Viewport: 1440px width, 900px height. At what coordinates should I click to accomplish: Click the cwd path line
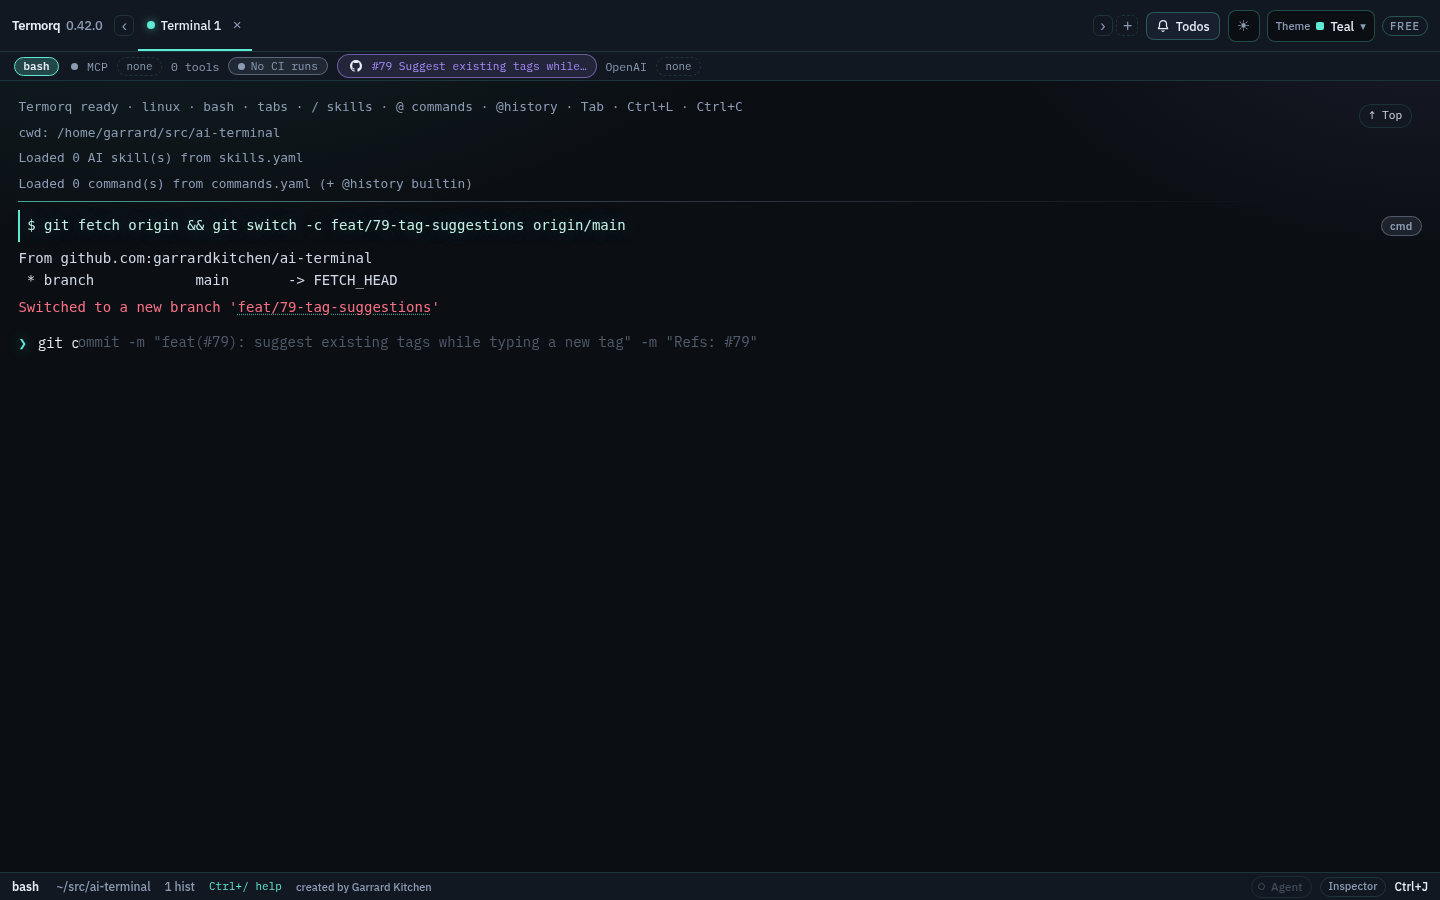[149, 133]
